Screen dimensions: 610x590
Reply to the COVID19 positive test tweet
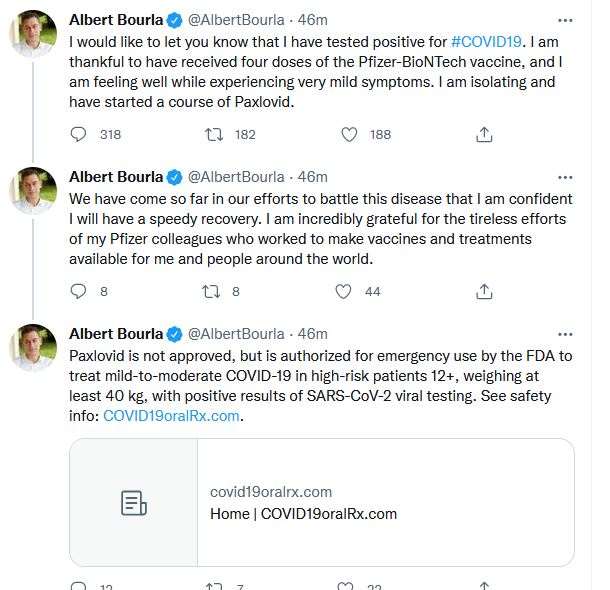(81, 134)
